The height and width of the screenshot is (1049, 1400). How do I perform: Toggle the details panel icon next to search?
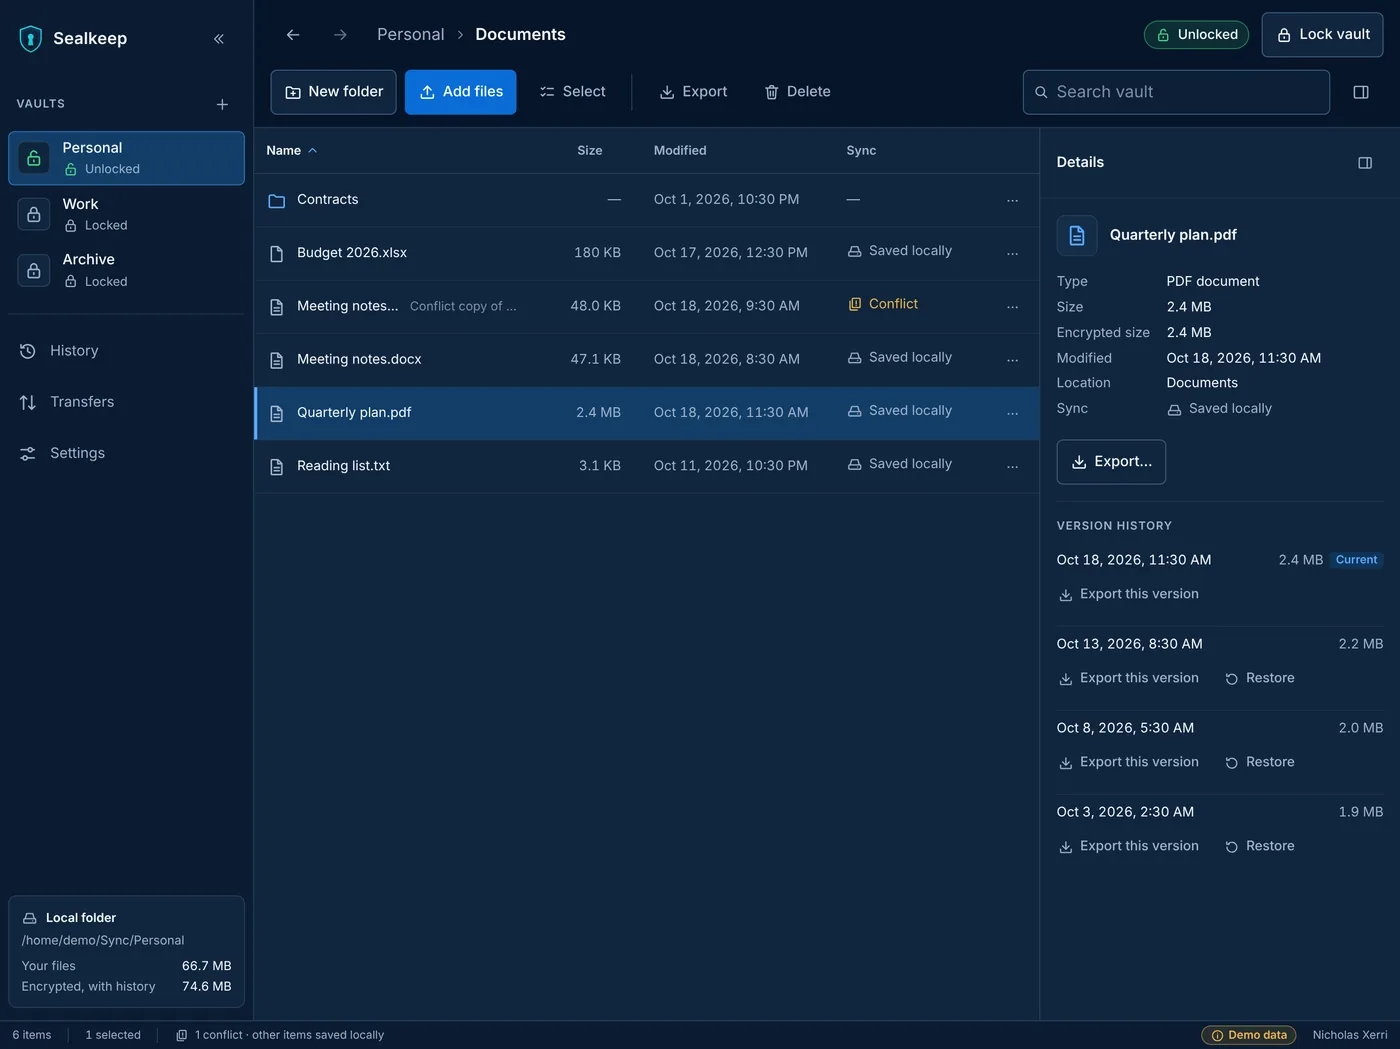(1361, 92)
